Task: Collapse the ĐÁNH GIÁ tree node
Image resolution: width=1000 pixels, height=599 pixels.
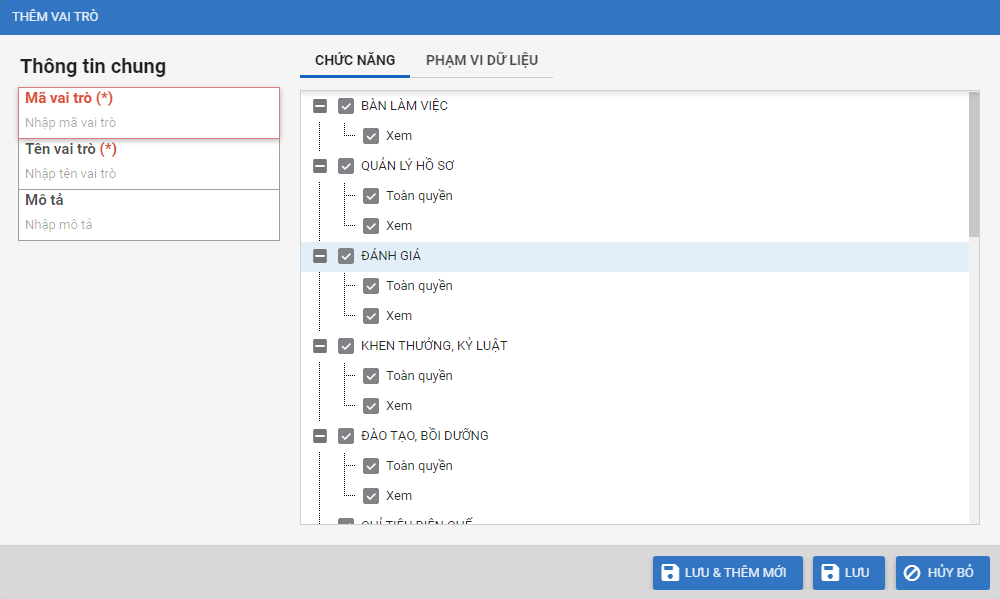Action: coord(320,256)
